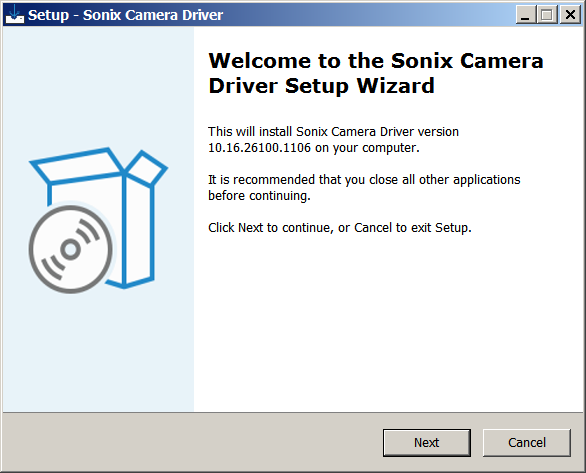Click the word 'Wizard' in heading
Viewport: 586px width, 473px height.
pos(395,86)
